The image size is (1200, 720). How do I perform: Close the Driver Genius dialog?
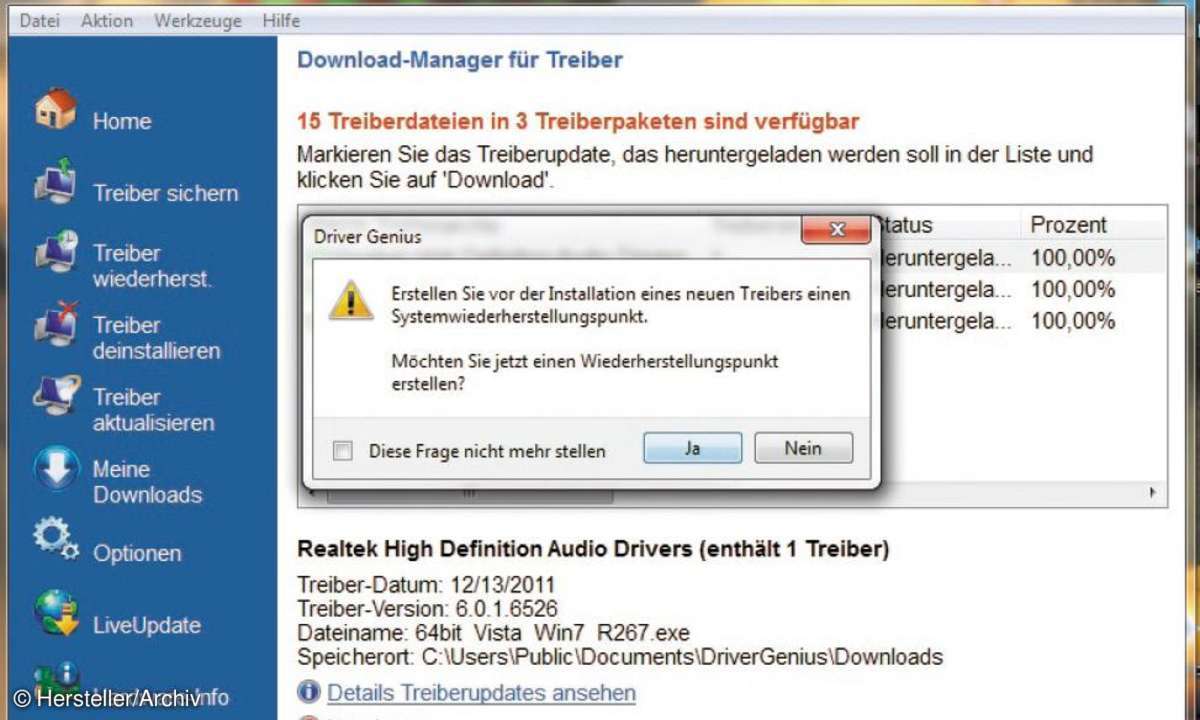pyautogui.click(x=836, y=230)
